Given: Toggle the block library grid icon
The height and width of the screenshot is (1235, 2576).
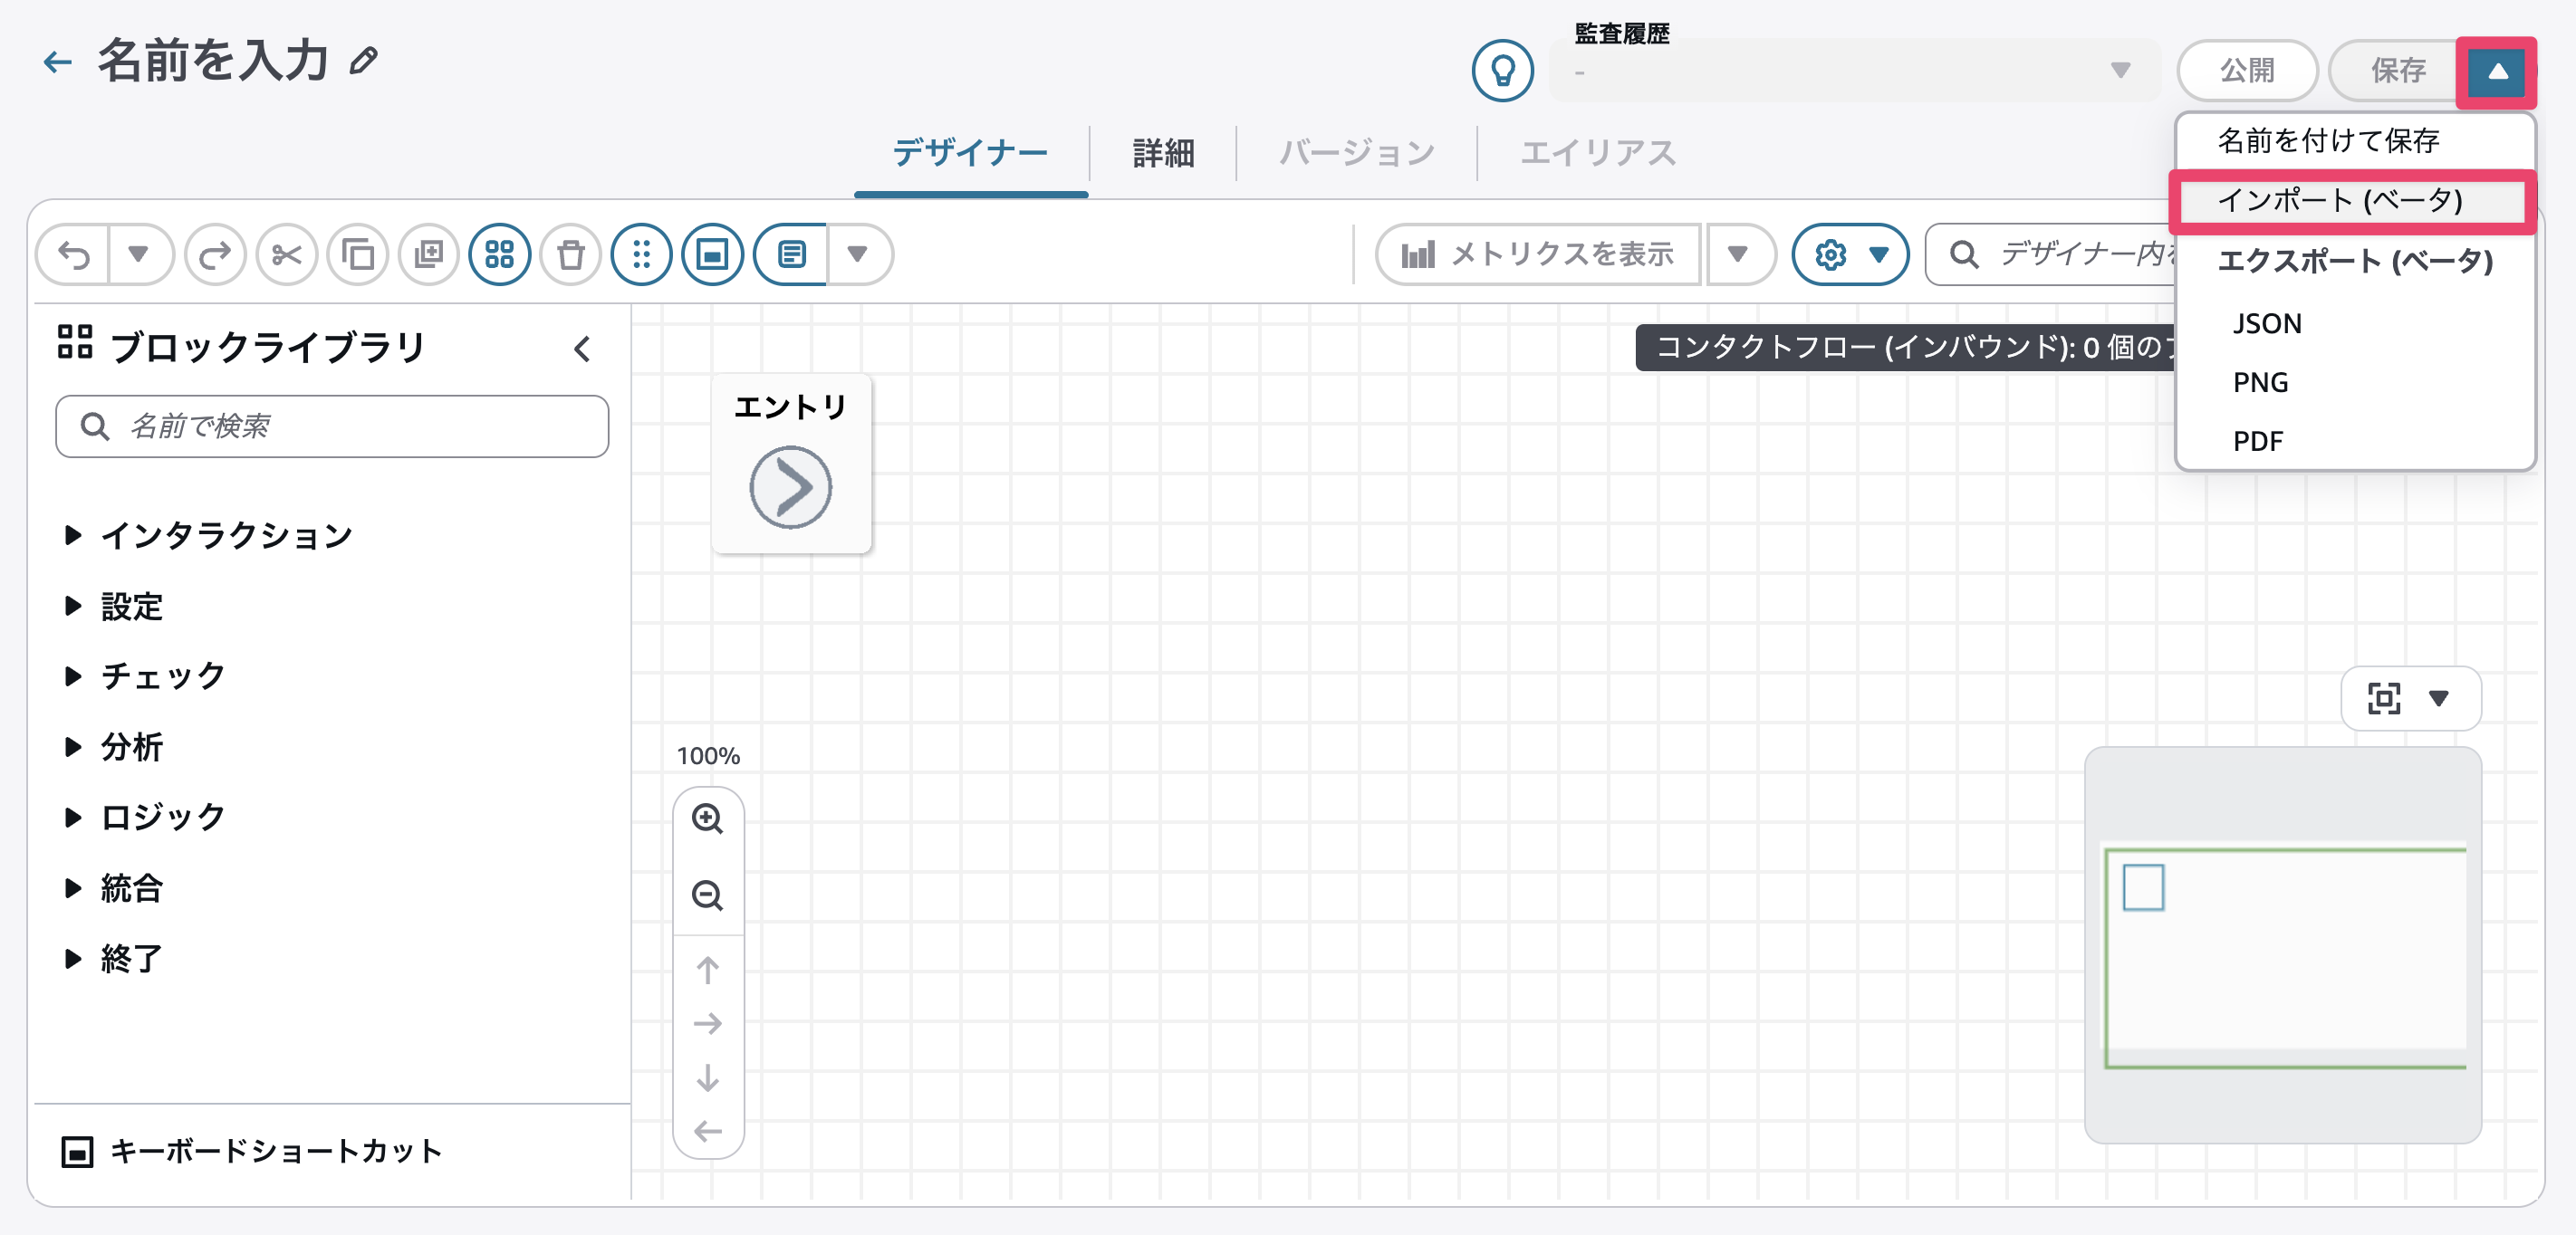Looking at the screenshot, I should click(500, 255).
